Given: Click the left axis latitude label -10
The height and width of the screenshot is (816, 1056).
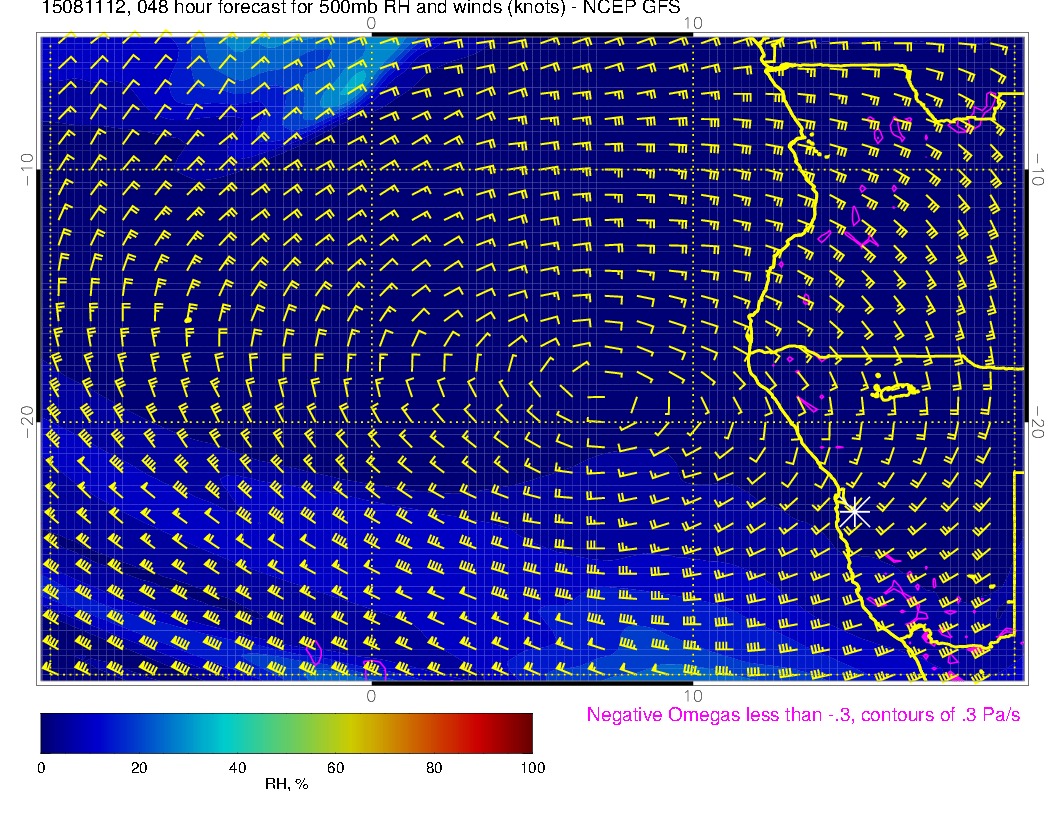Looking at the screenshot, I should 27,170.
